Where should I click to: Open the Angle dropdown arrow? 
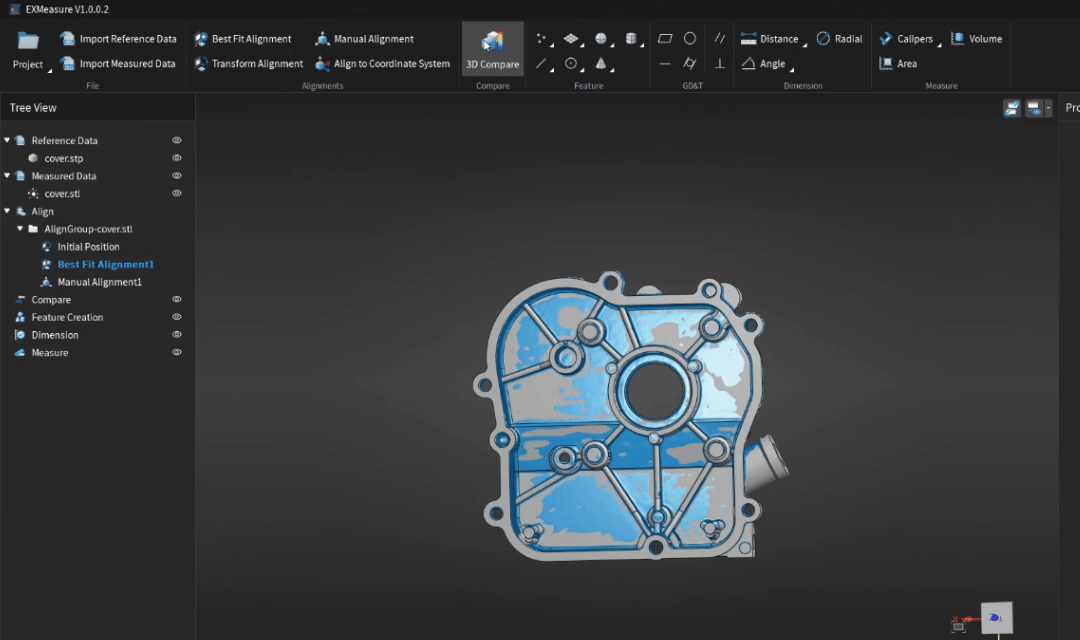(x=792, y=70)
